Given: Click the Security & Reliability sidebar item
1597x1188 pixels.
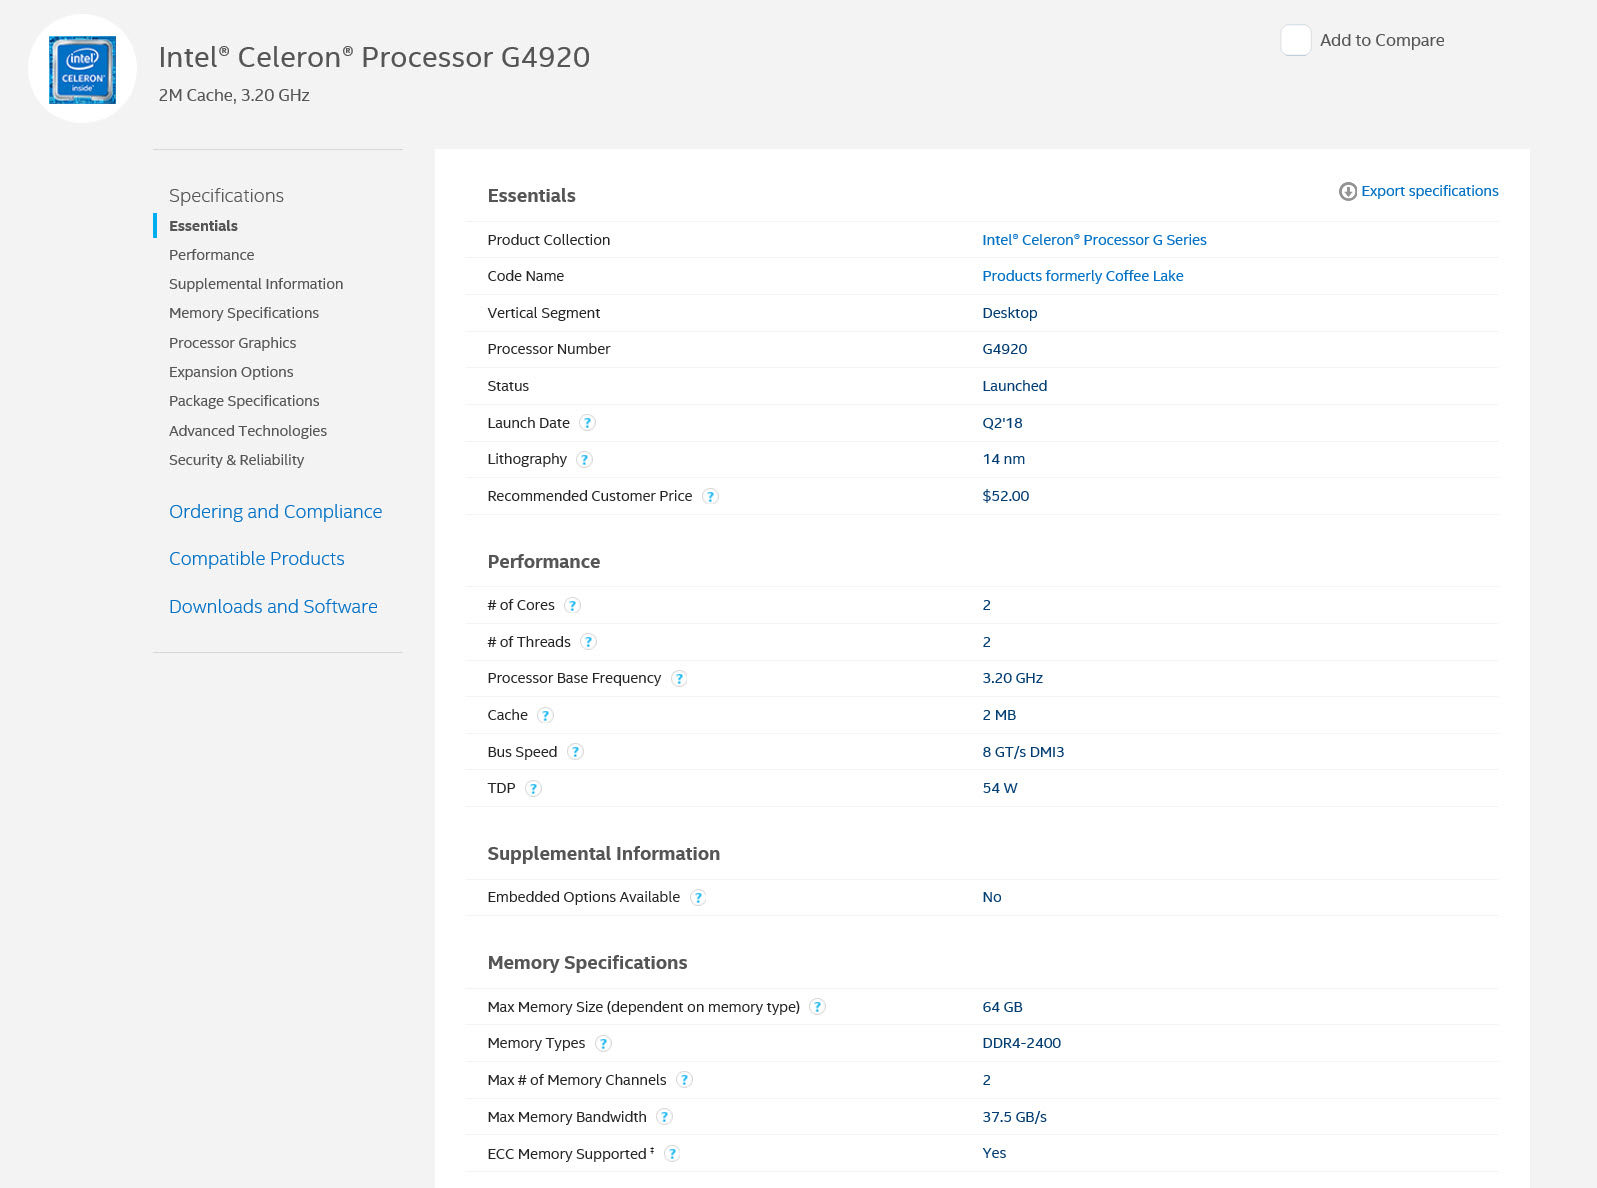Looking at the screenshot, I should (236, 460).
